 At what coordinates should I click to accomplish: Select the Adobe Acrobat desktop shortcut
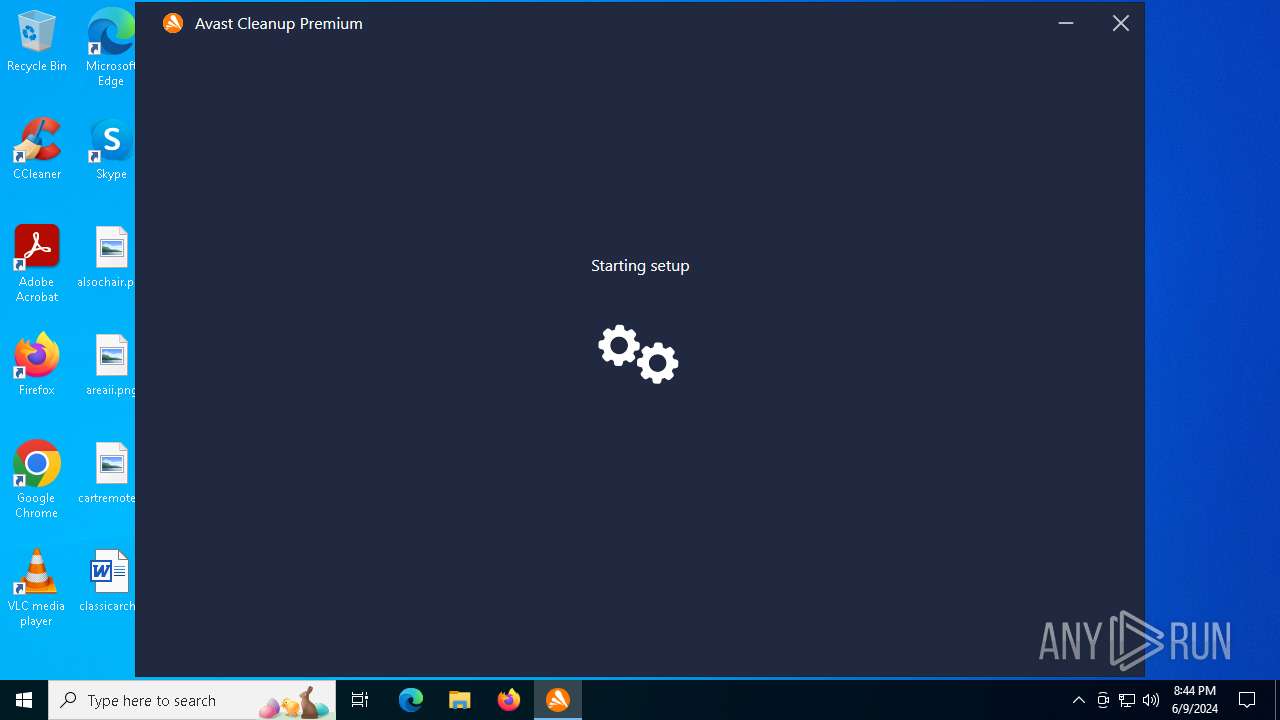[37, 264]
